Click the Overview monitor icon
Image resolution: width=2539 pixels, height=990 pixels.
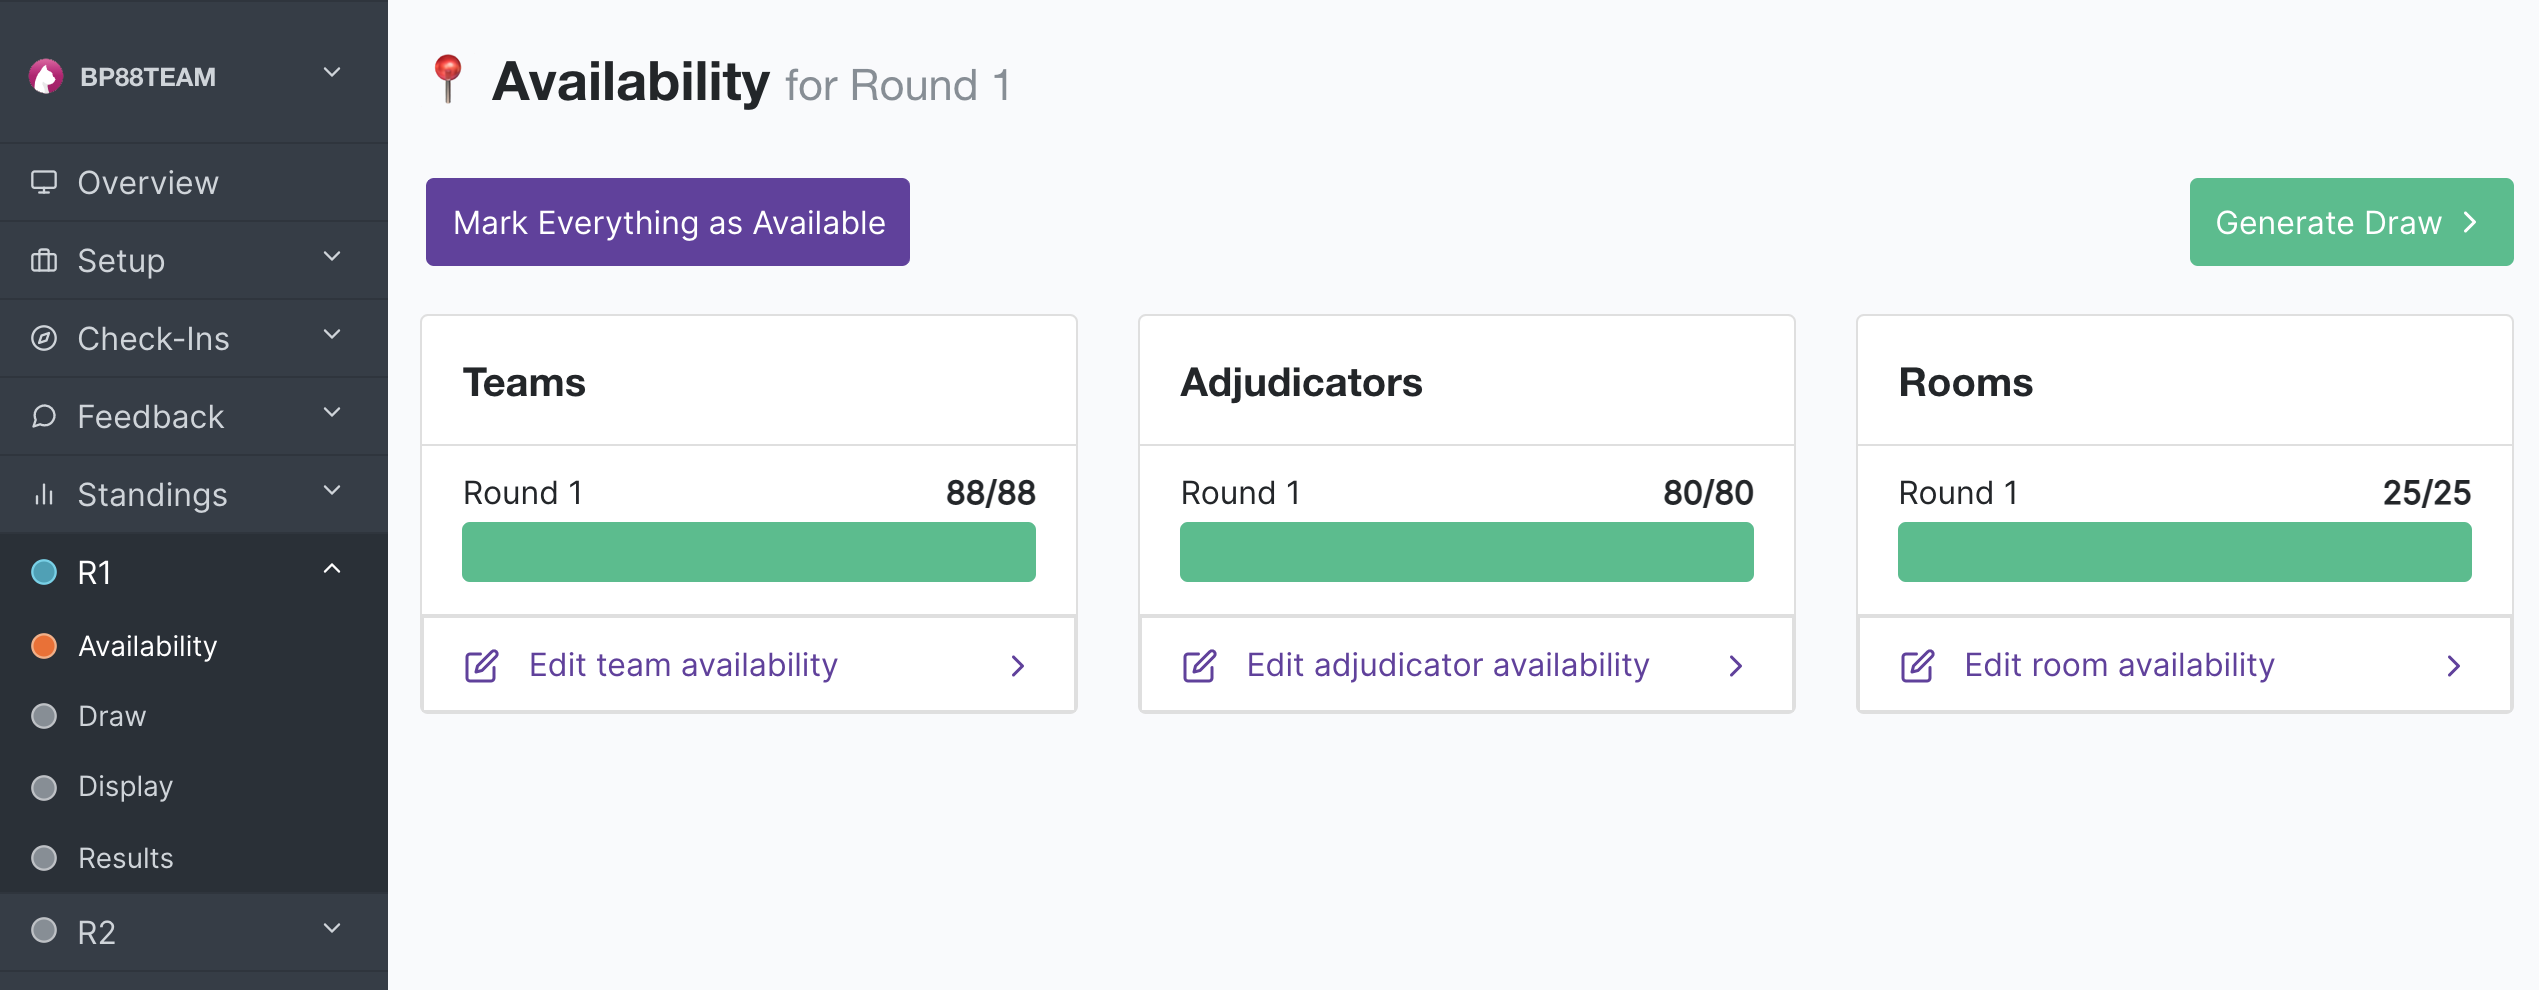tap(44, 182)
